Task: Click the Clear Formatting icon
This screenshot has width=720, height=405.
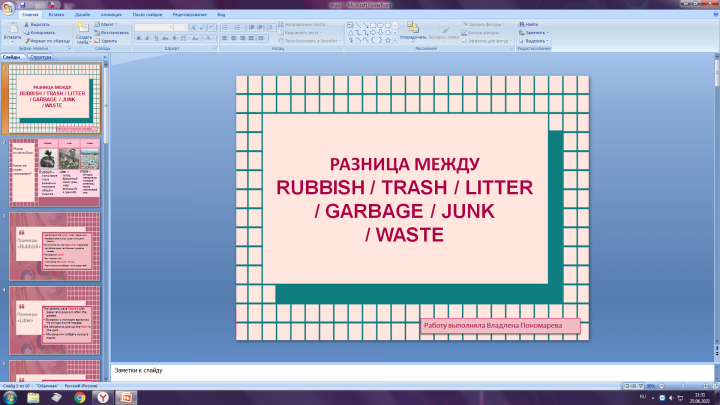Action: 212,28
